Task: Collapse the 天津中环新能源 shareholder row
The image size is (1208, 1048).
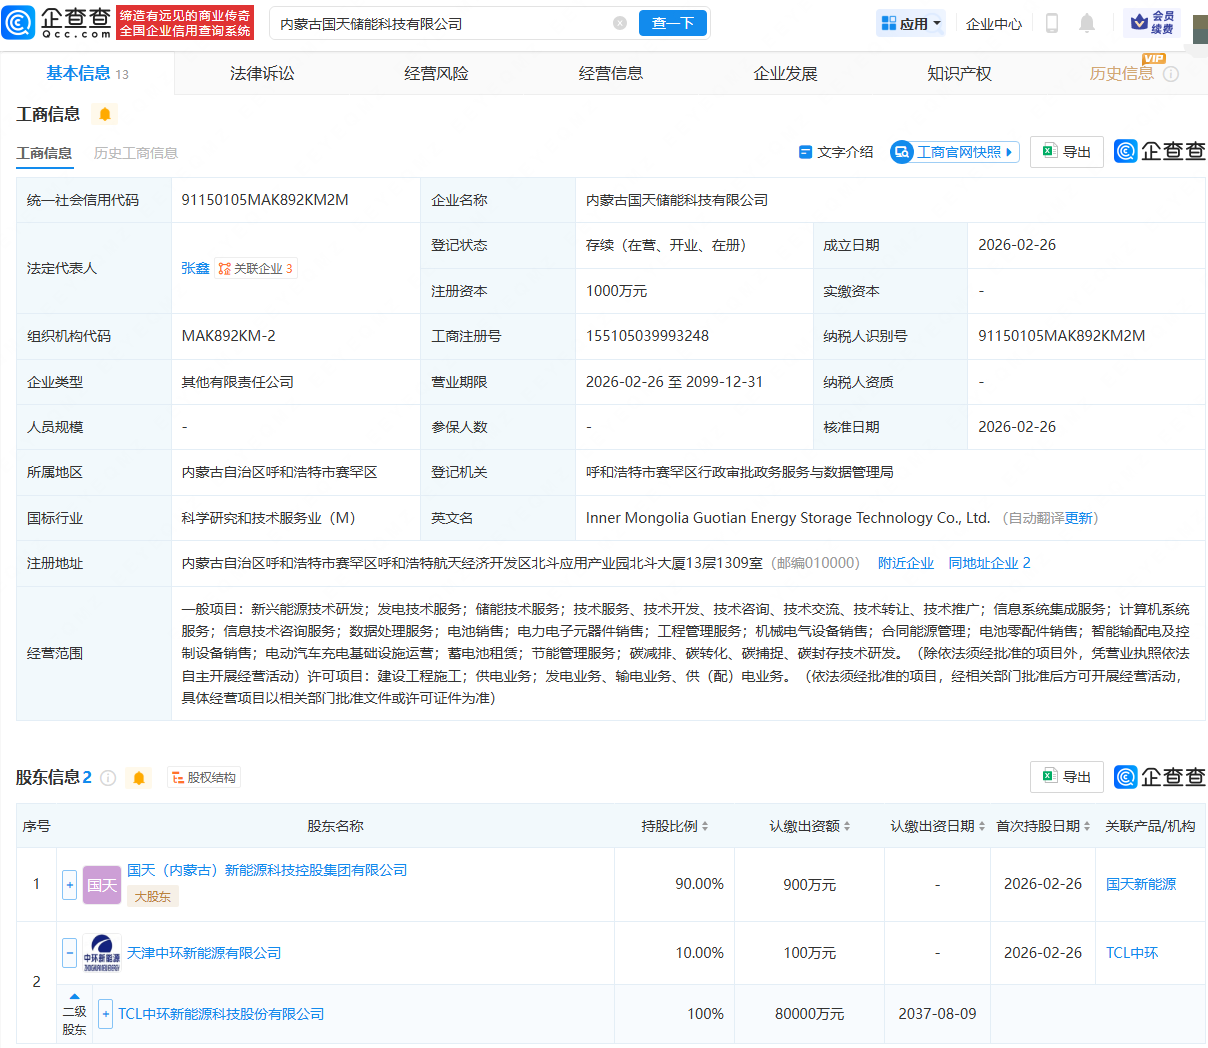Action: click(x=69, y=953)
